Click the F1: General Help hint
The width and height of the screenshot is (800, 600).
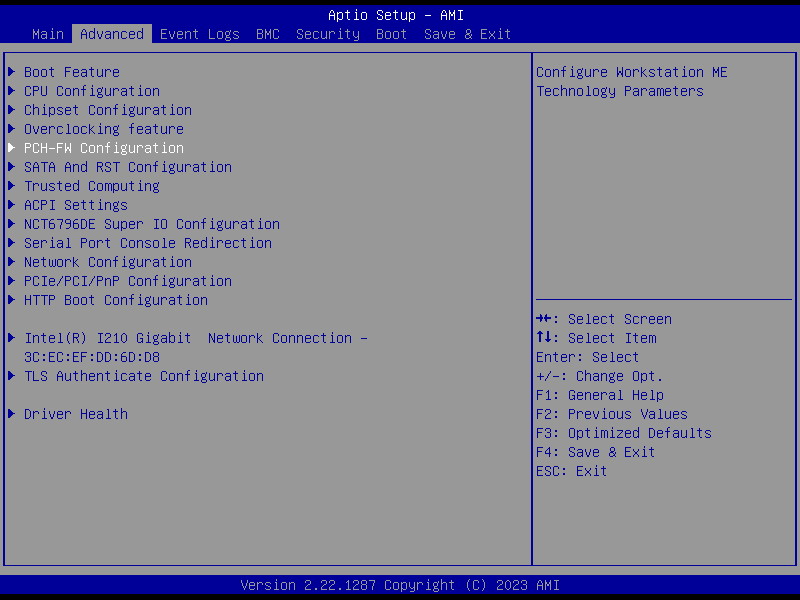[x=599, y=395]
